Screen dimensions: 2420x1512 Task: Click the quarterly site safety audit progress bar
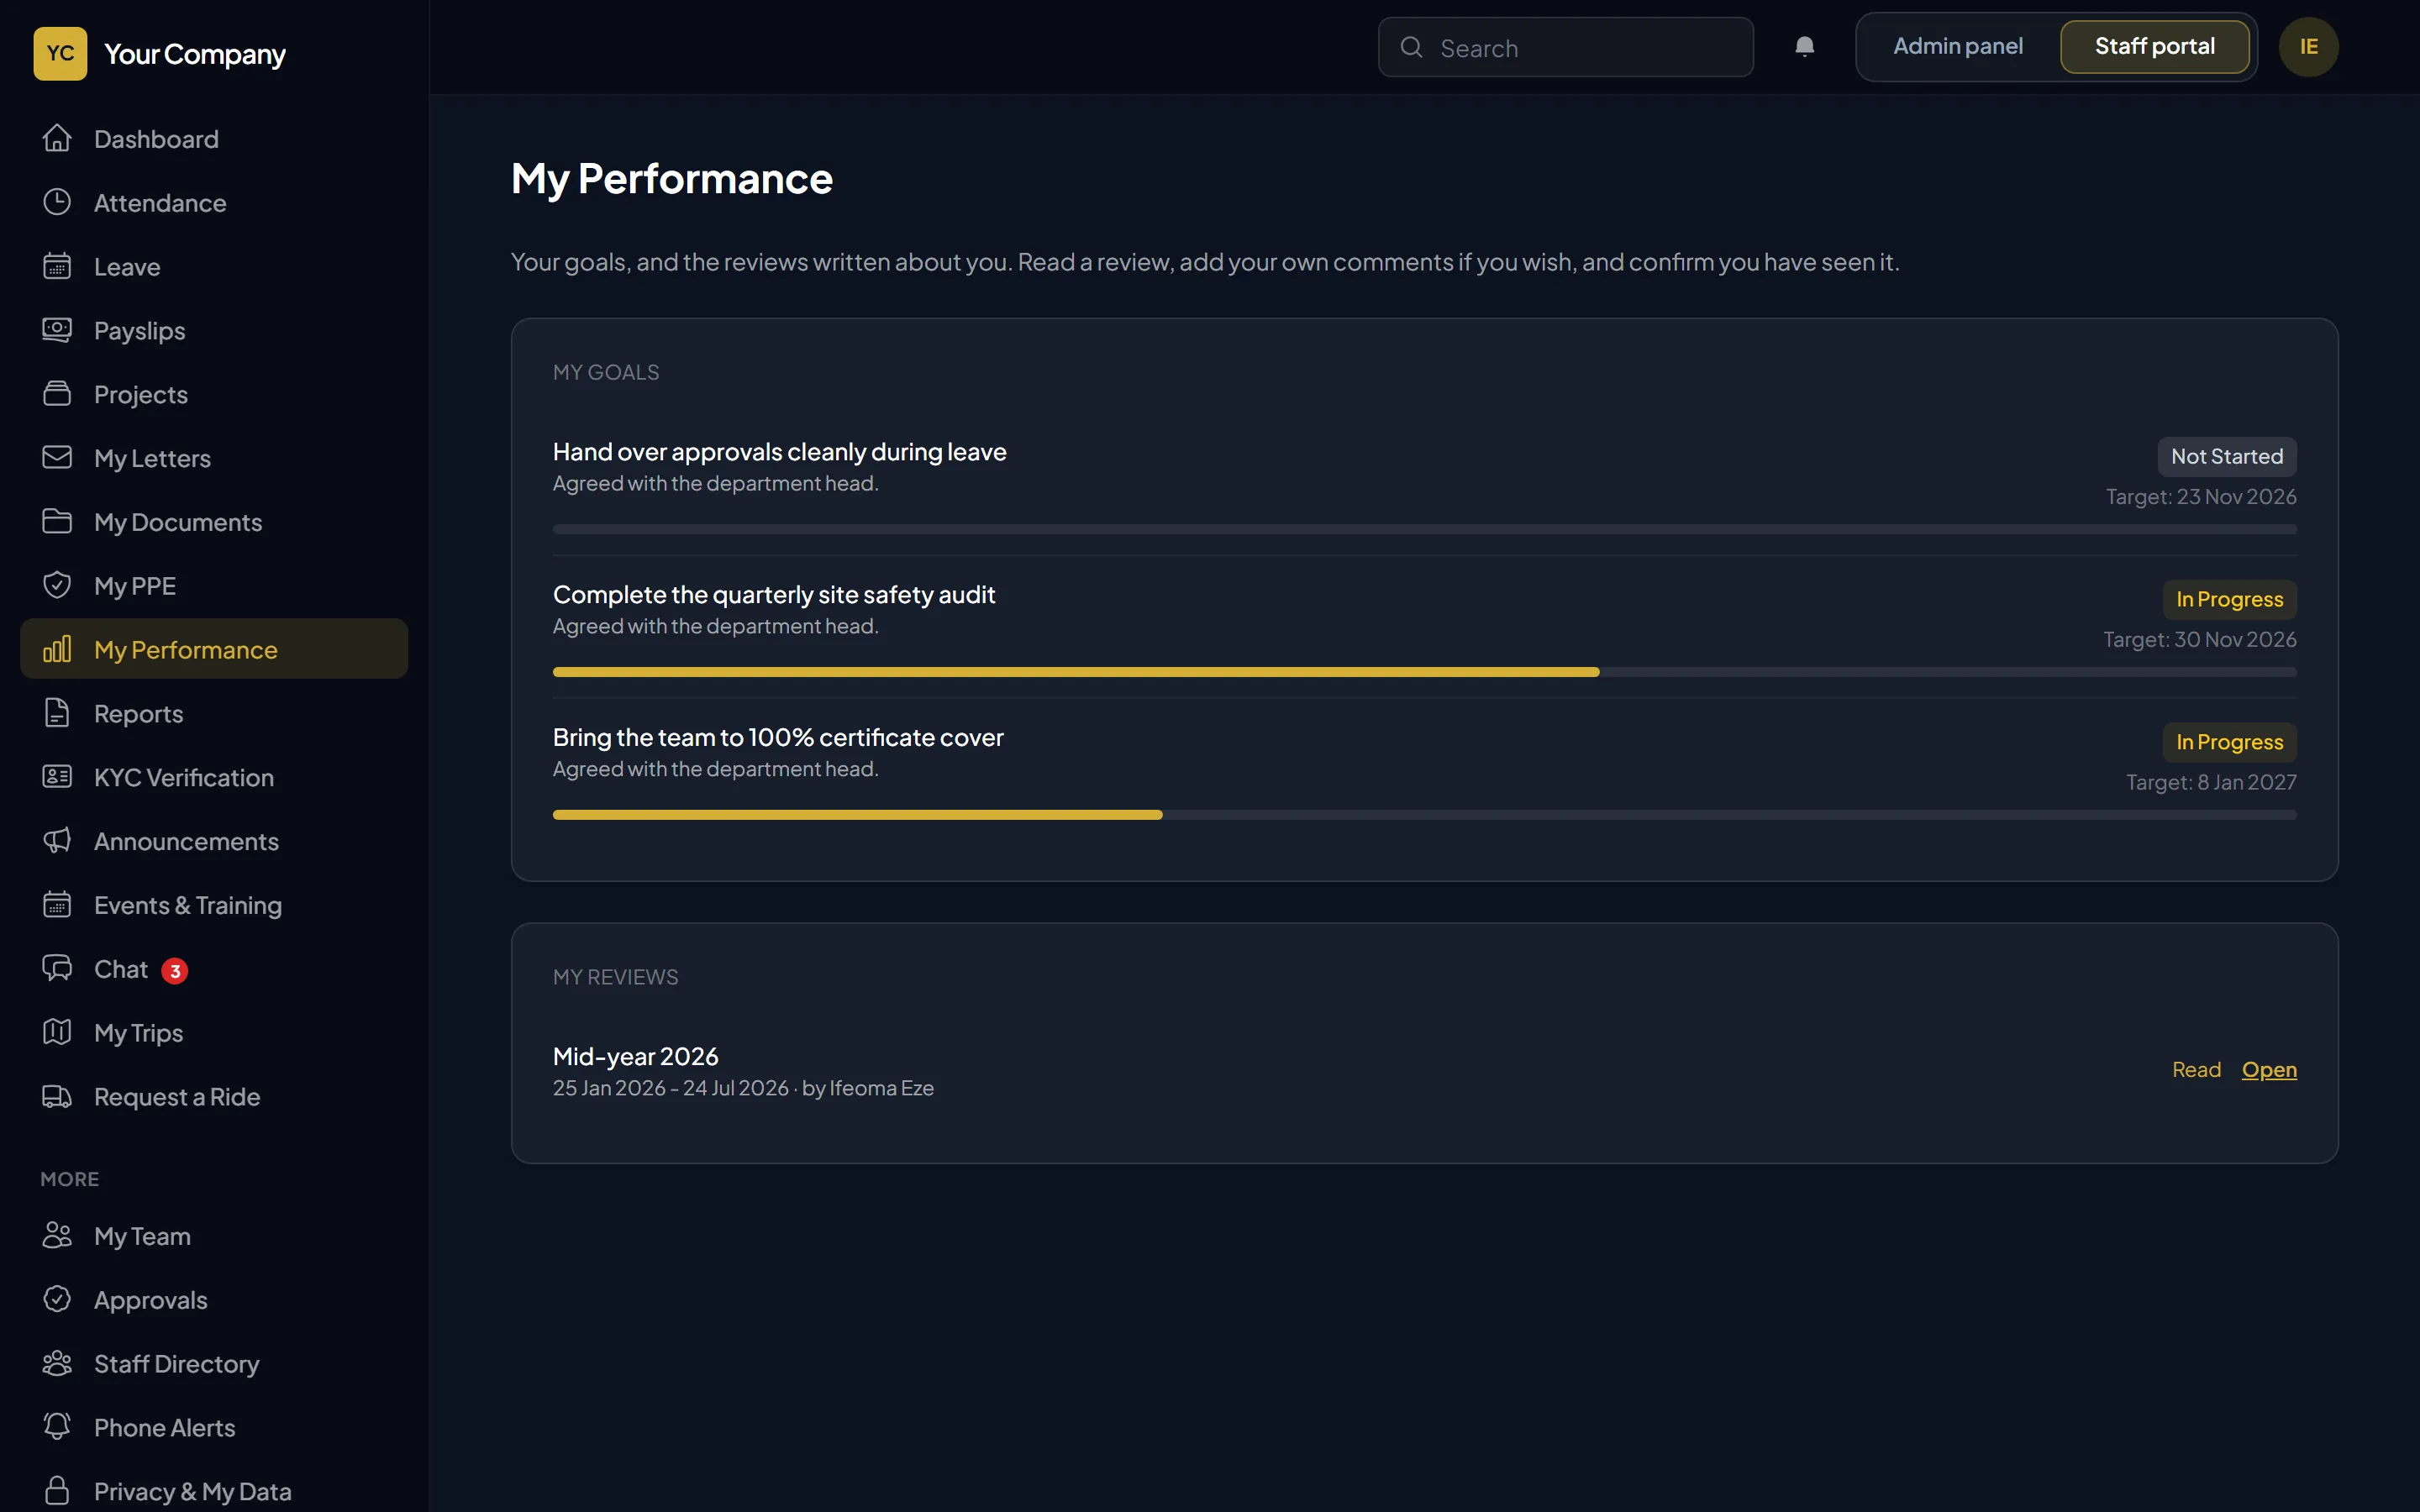point(1424,672)
